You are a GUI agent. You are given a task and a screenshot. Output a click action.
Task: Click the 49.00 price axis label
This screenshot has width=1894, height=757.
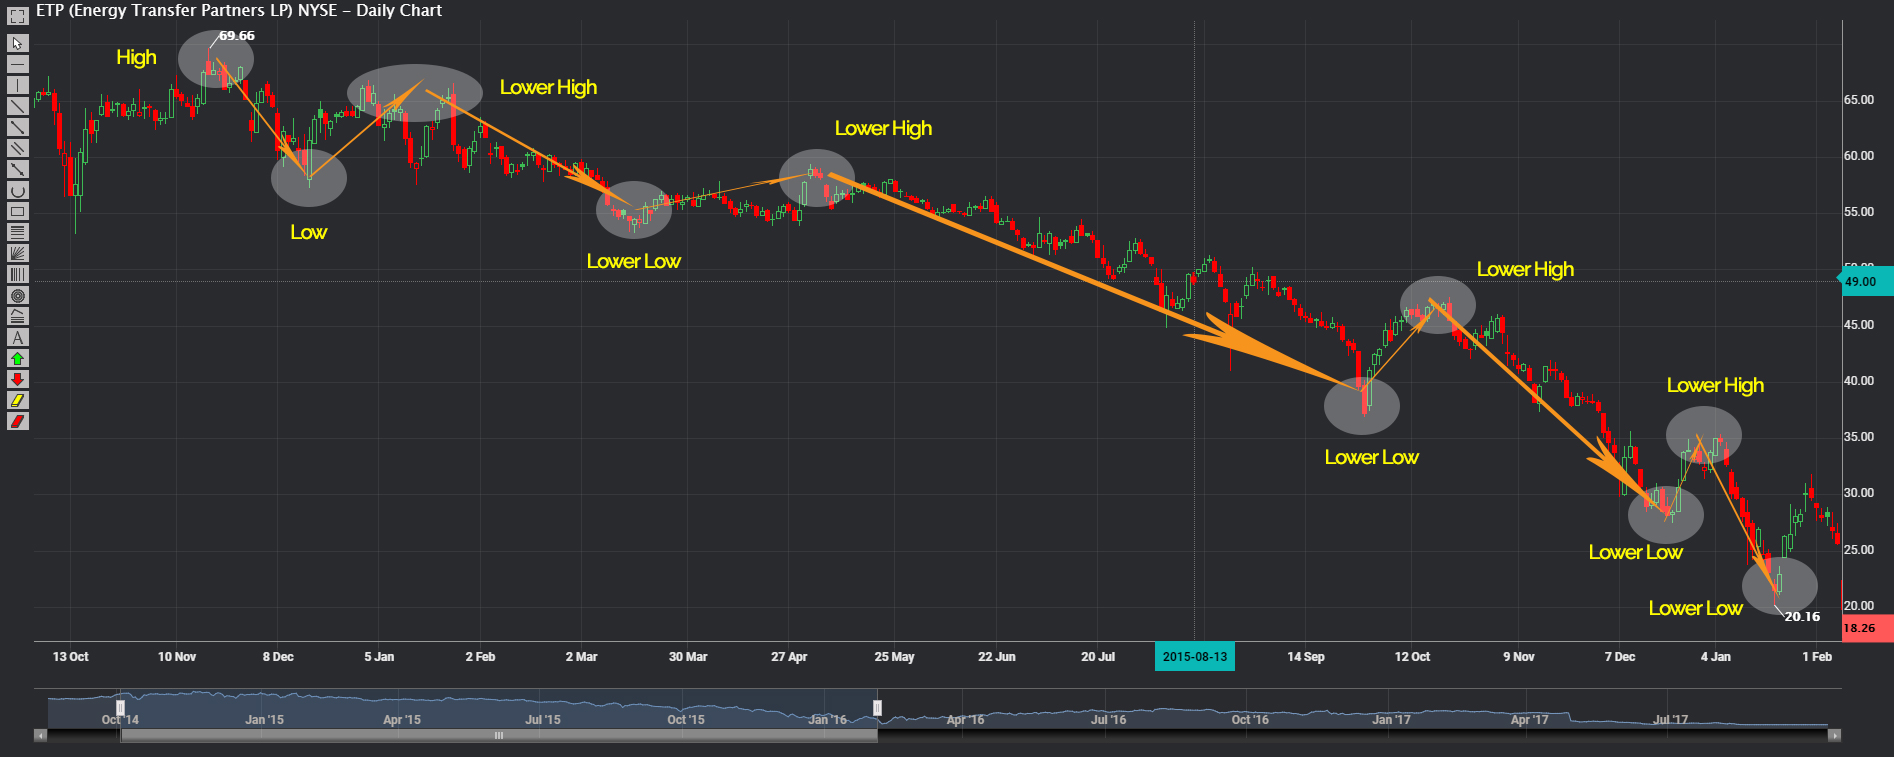1864,281
